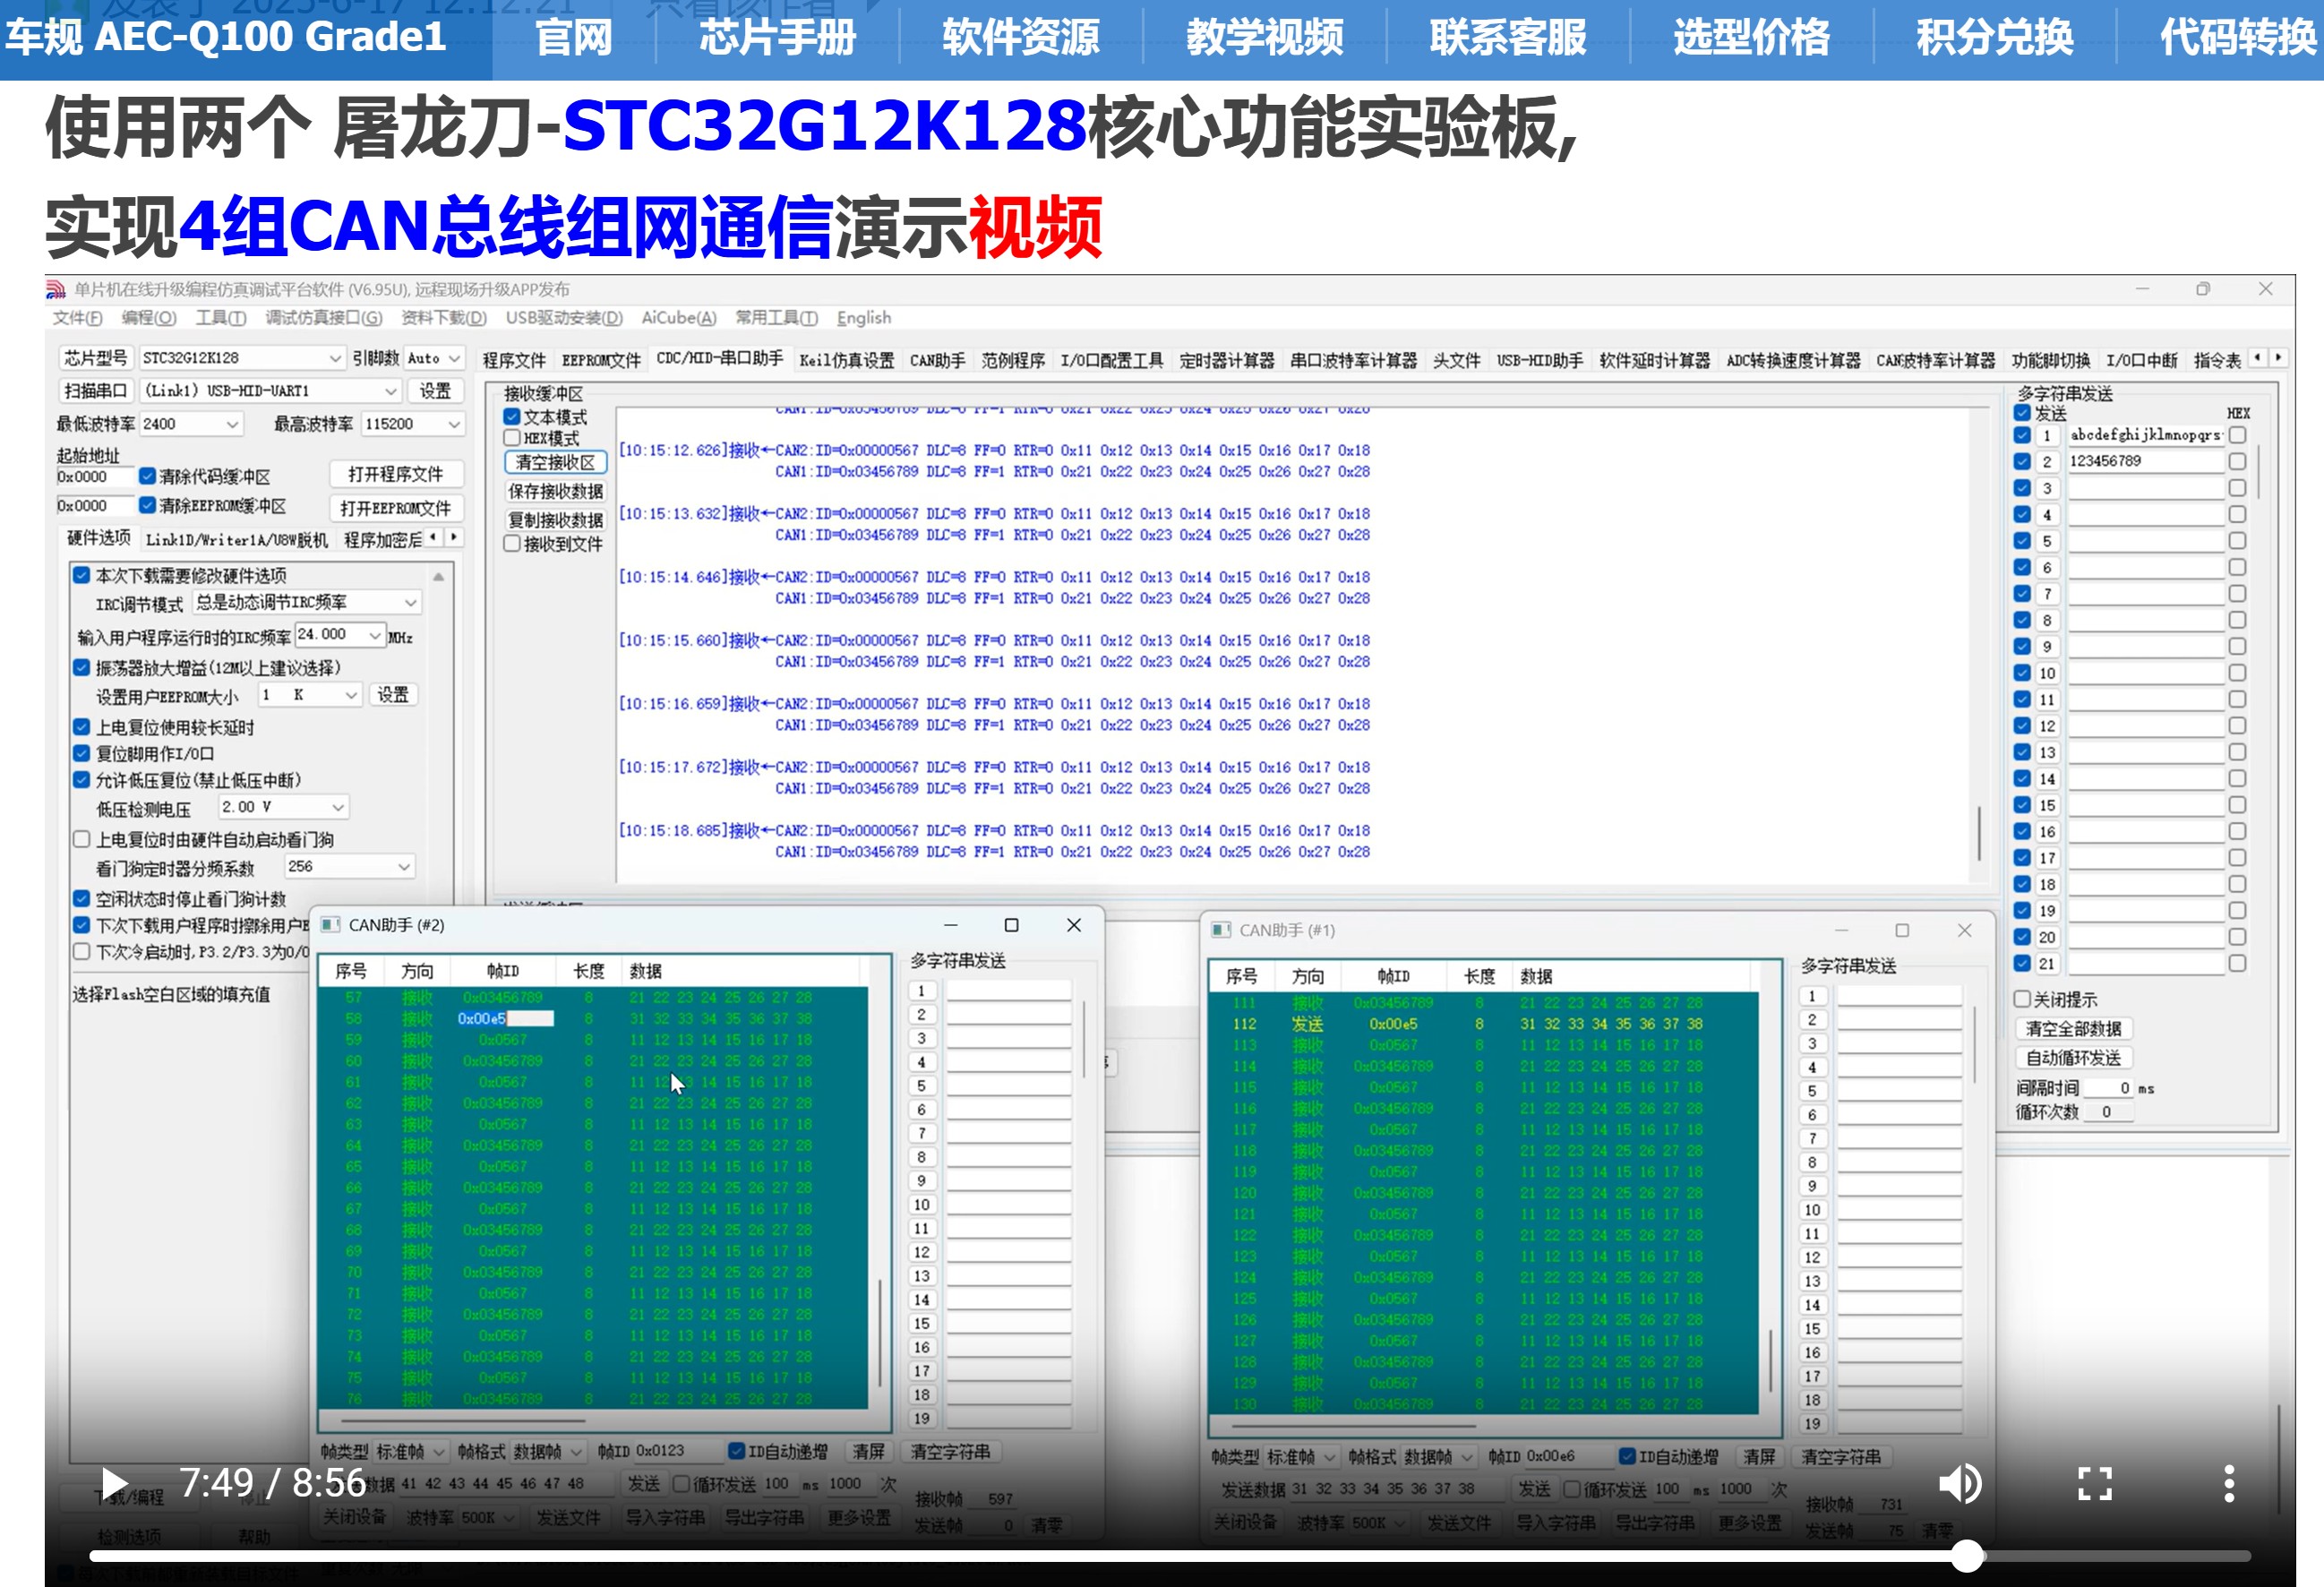Image resolution: width=2324 pixels, height=1587 pixels.
Task: Click the 清空接收区 button
Action: (555, 462)
